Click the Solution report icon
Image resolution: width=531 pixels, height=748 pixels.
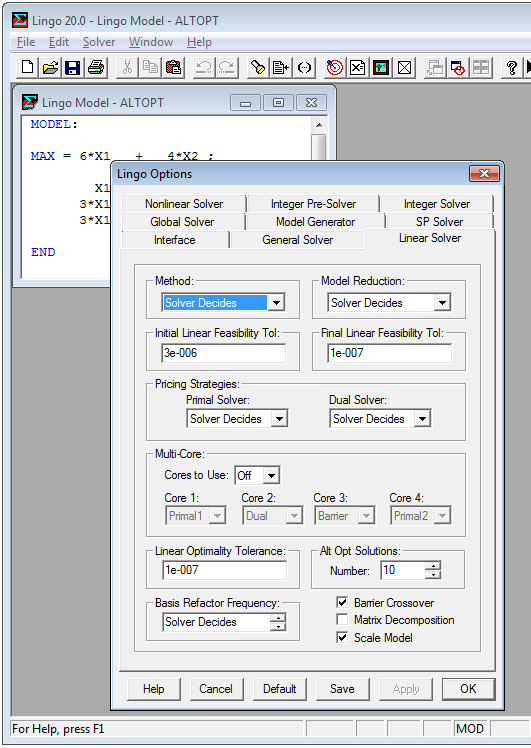357,67
